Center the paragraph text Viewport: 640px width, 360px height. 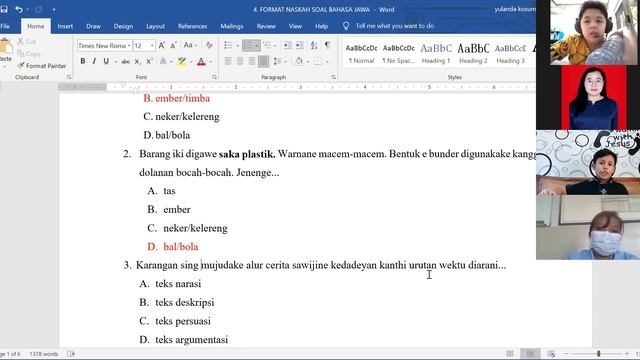(x=240, y=61)
